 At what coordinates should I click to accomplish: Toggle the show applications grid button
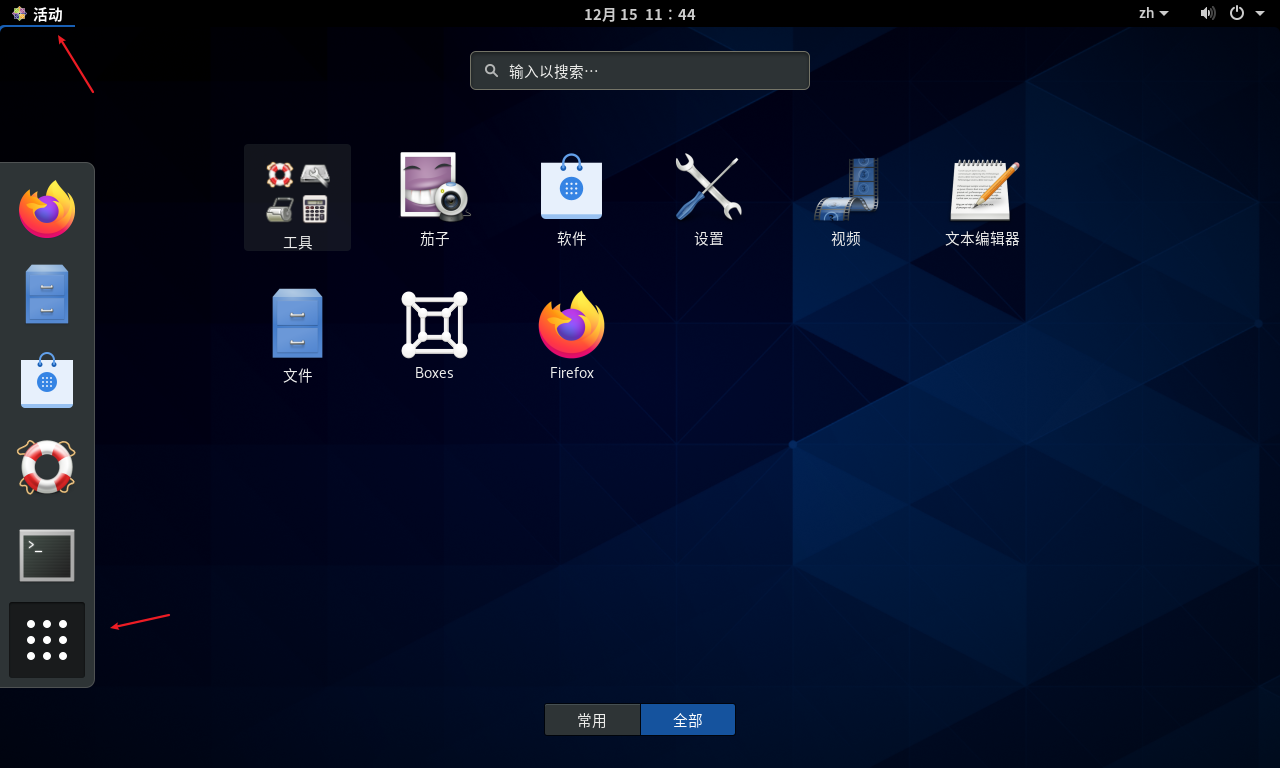click(47, 640)
